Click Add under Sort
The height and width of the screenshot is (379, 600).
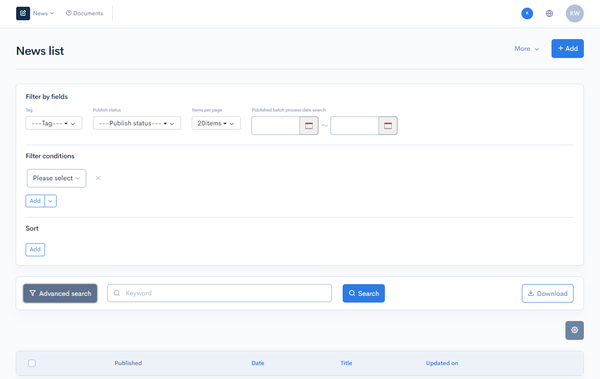[35, 250]
